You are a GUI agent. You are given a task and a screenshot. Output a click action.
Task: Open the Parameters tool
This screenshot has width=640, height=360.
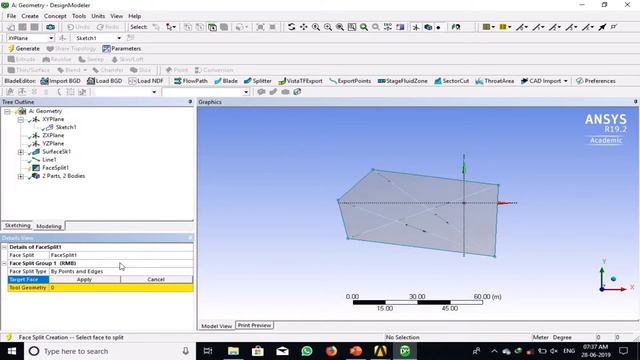122,49
